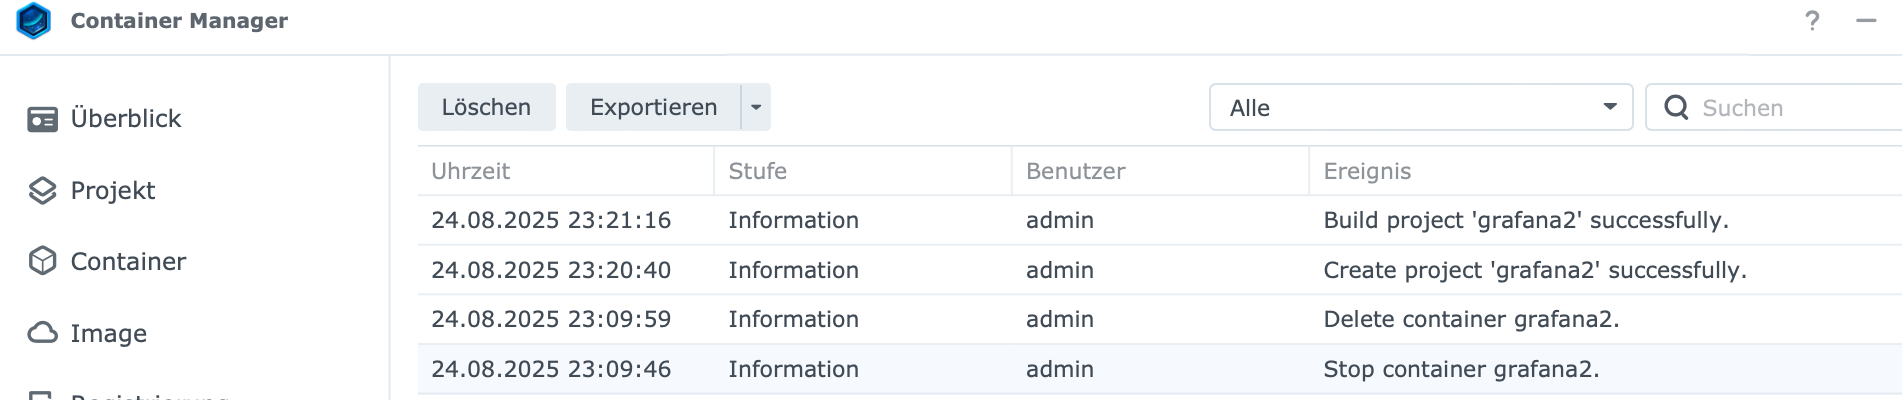Click the Exportieren button
The height and width of the screenshot is (400, 1902).
click(653, 107)
